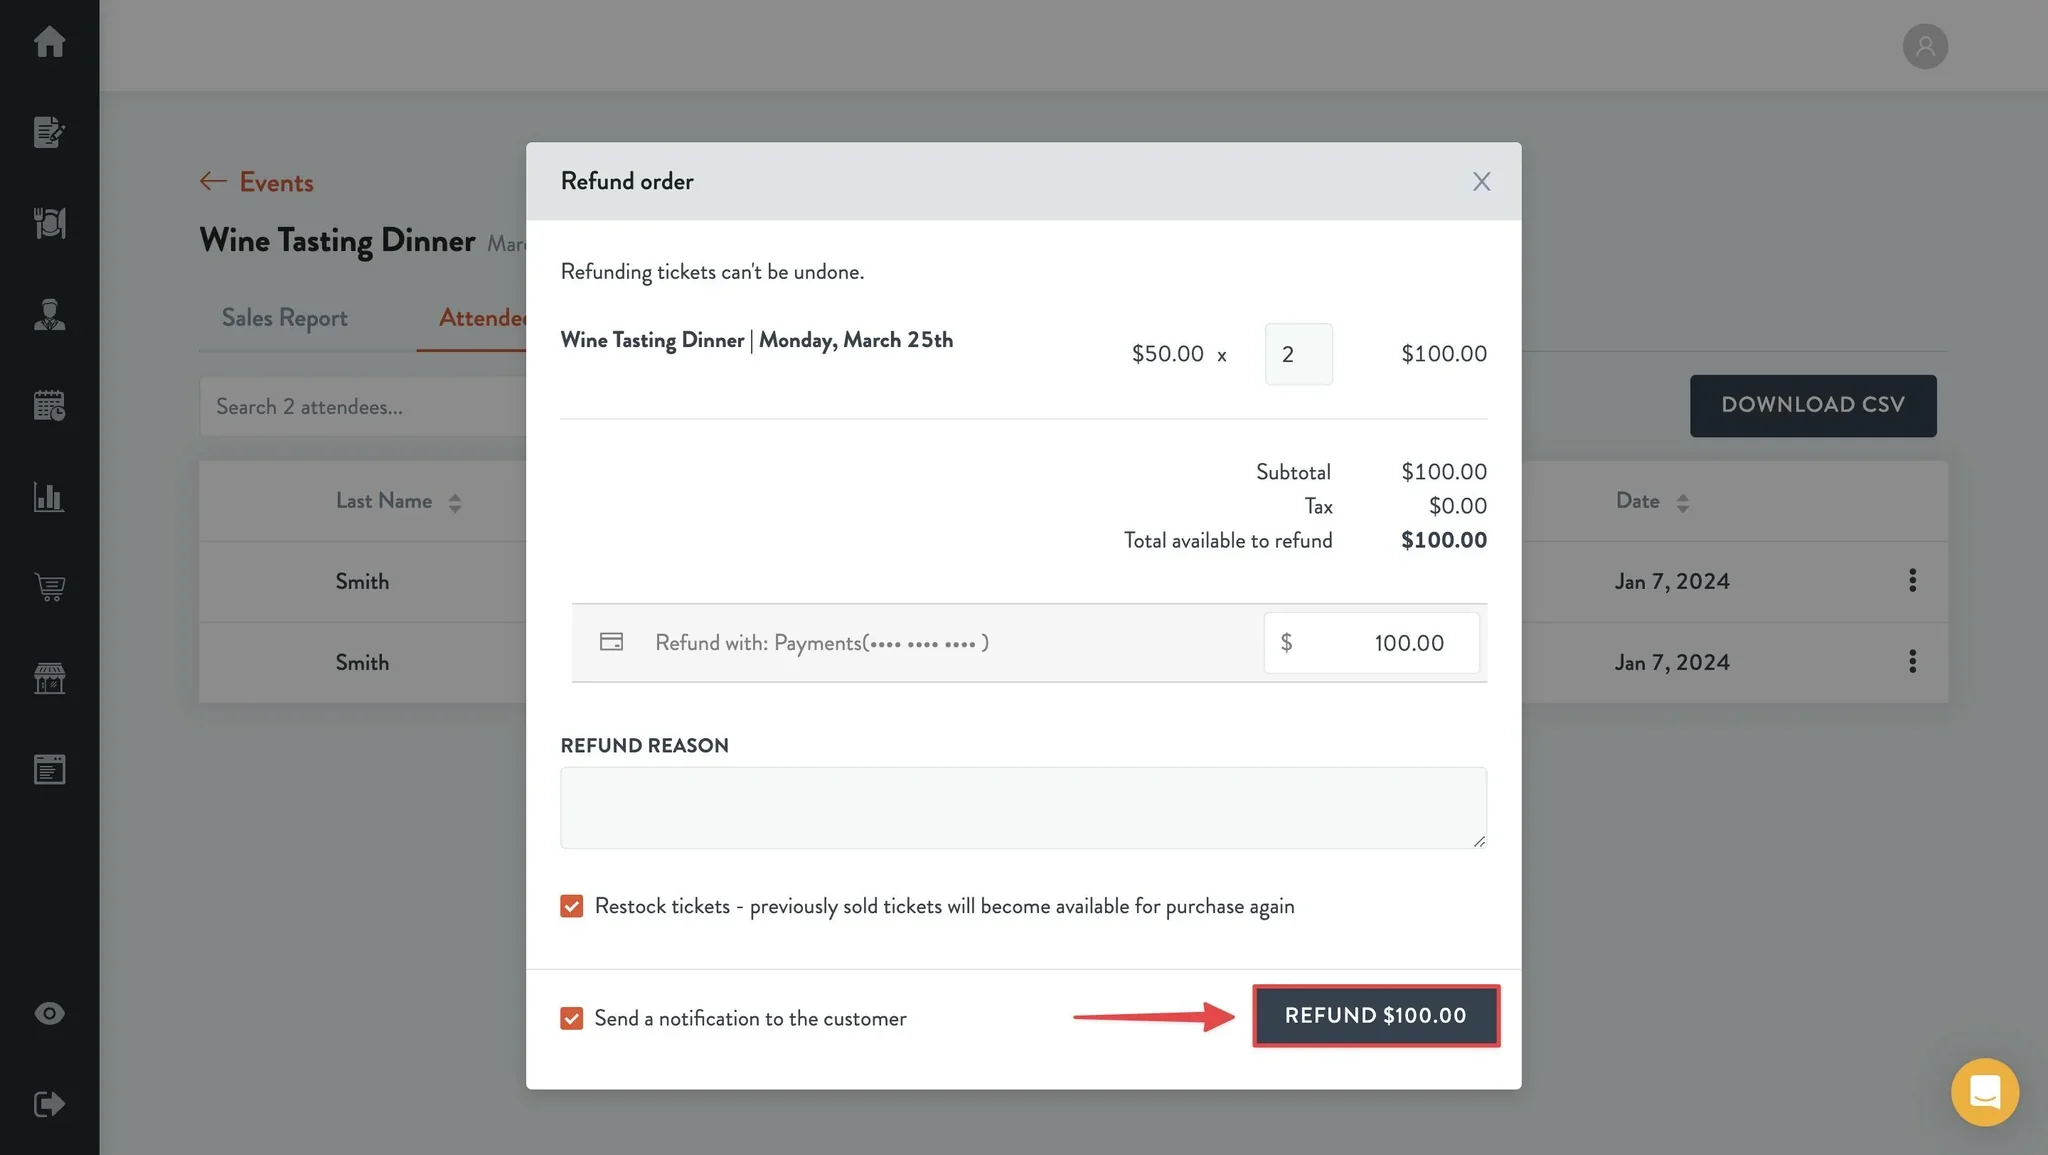Click the credit card icon beside Refund with
The image size is (2048, 1155).
611,642
